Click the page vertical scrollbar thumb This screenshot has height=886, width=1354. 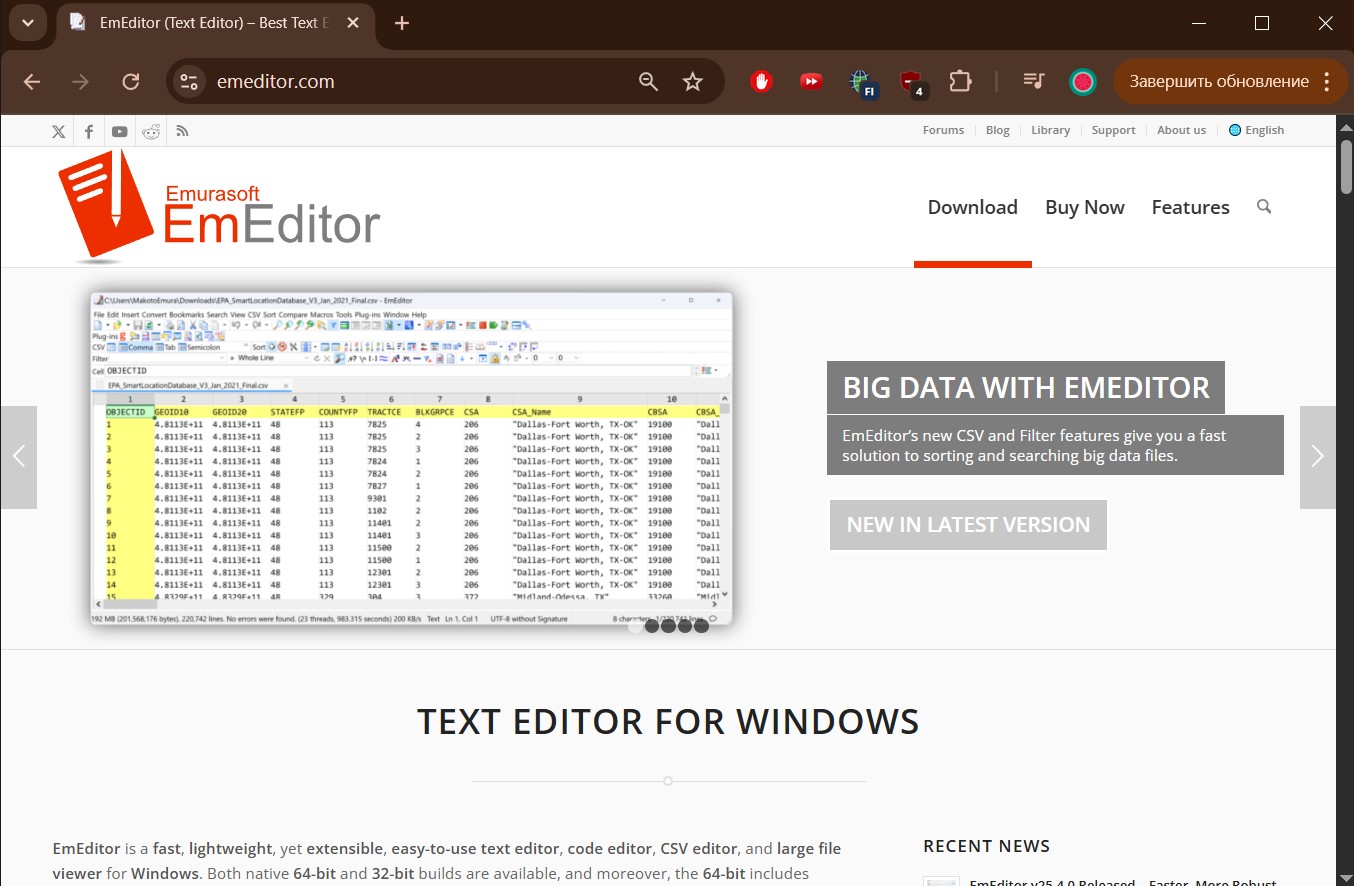(1346, 165)
